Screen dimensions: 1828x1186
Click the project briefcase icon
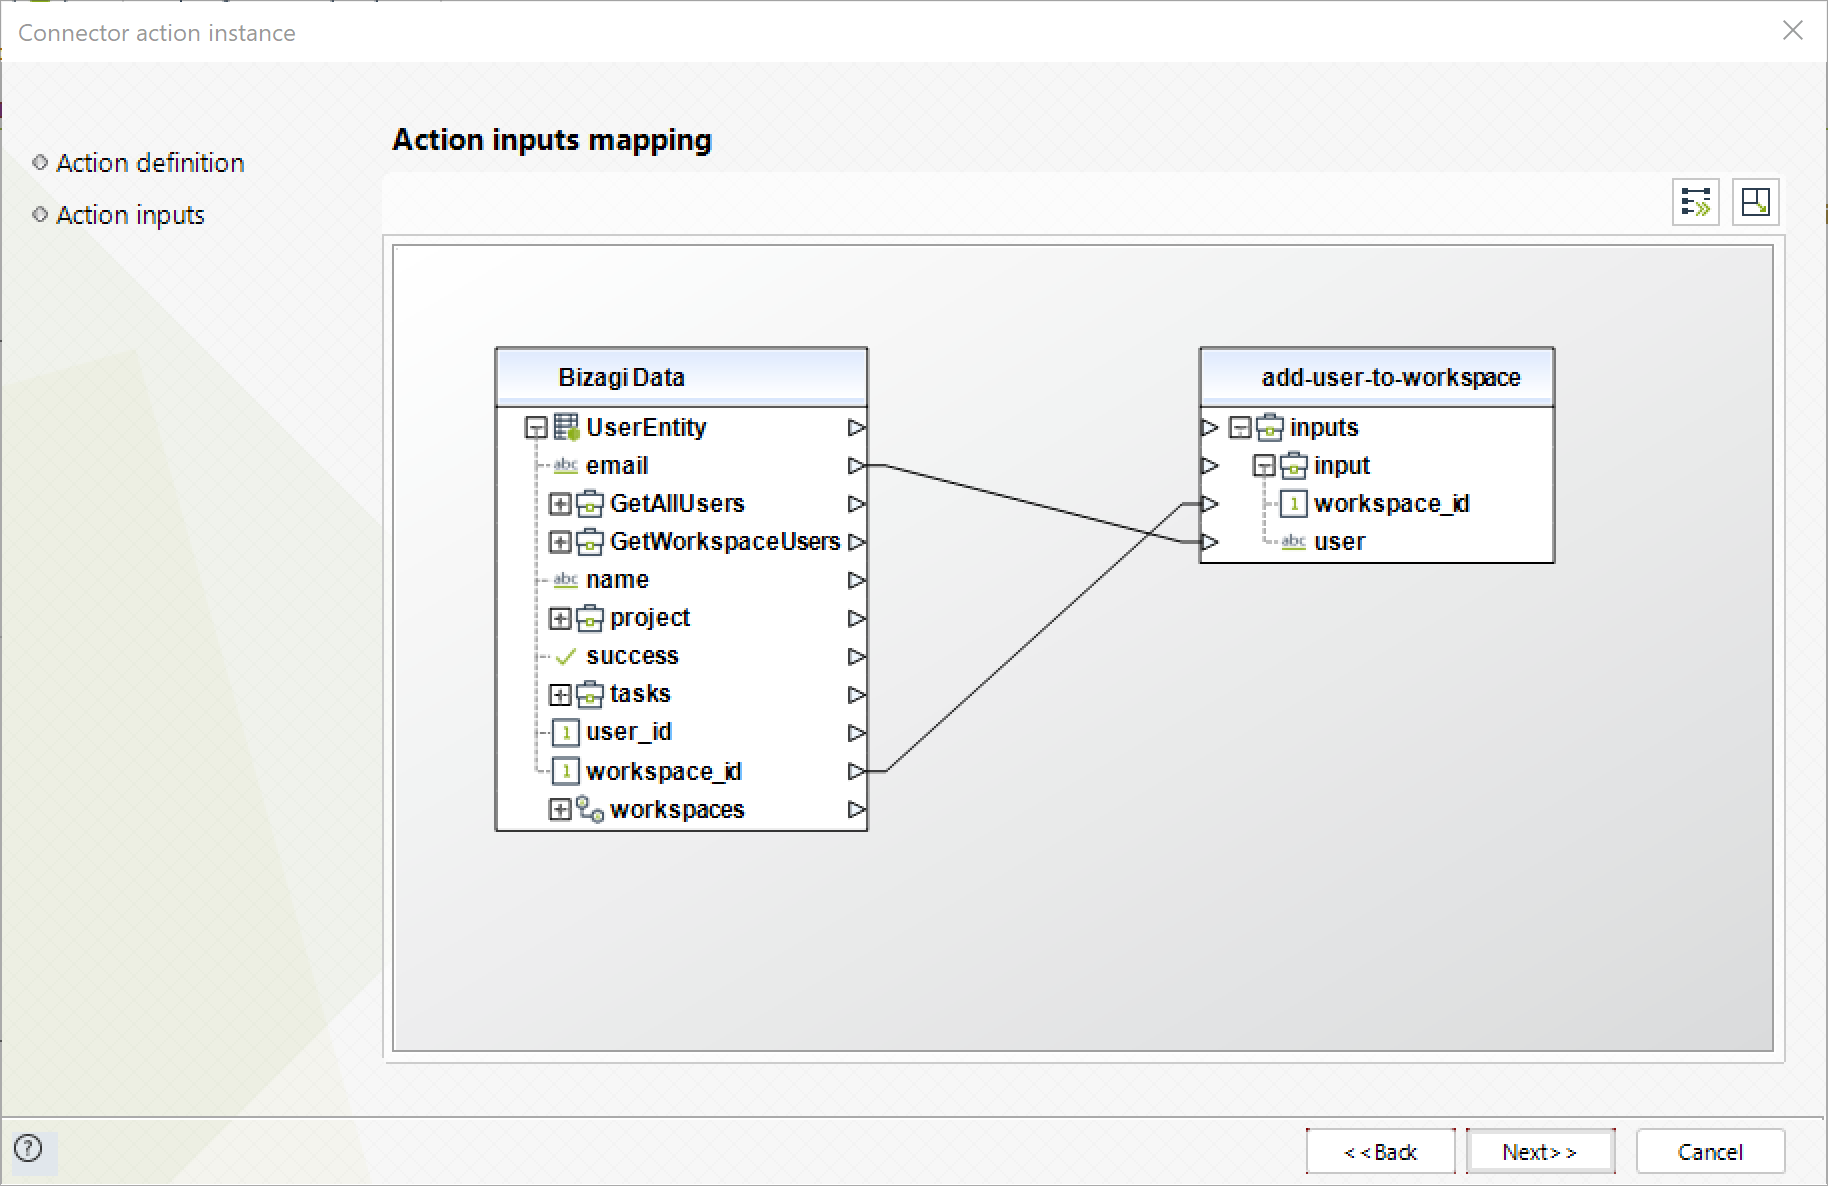[590, 618]
